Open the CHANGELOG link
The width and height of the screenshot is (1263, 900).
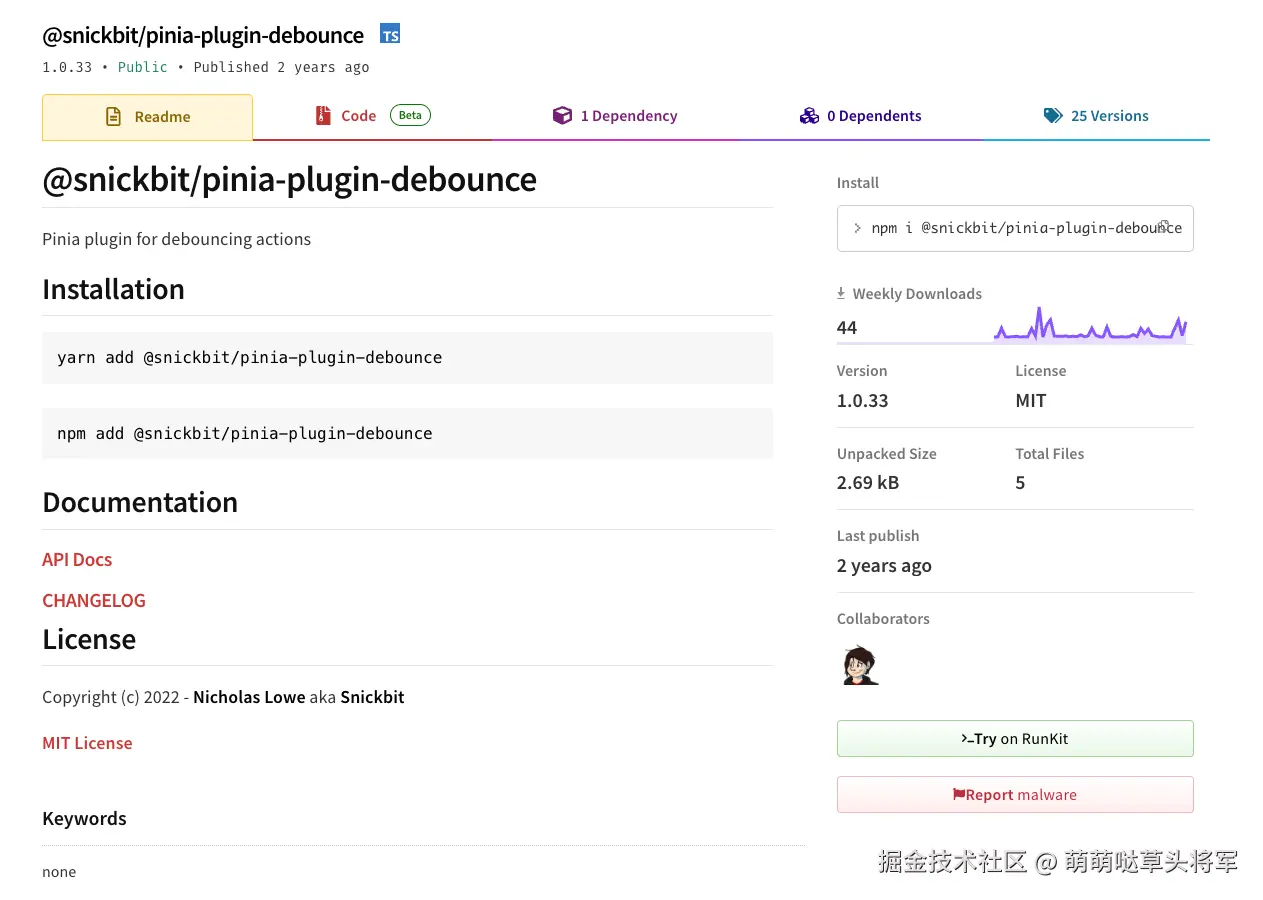click(93, 600)
